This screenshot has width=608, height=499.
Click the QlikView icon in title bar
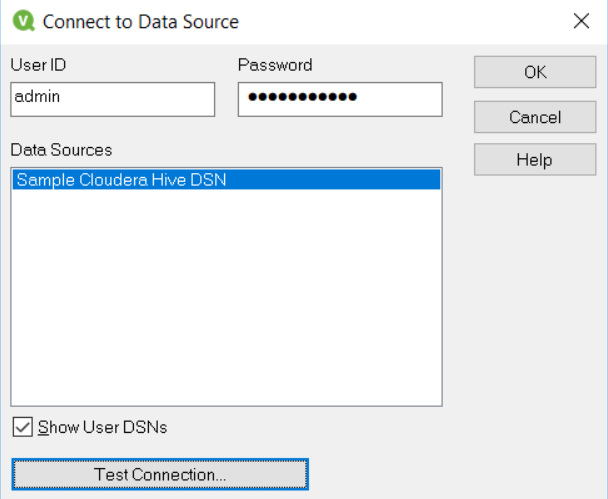24,21
